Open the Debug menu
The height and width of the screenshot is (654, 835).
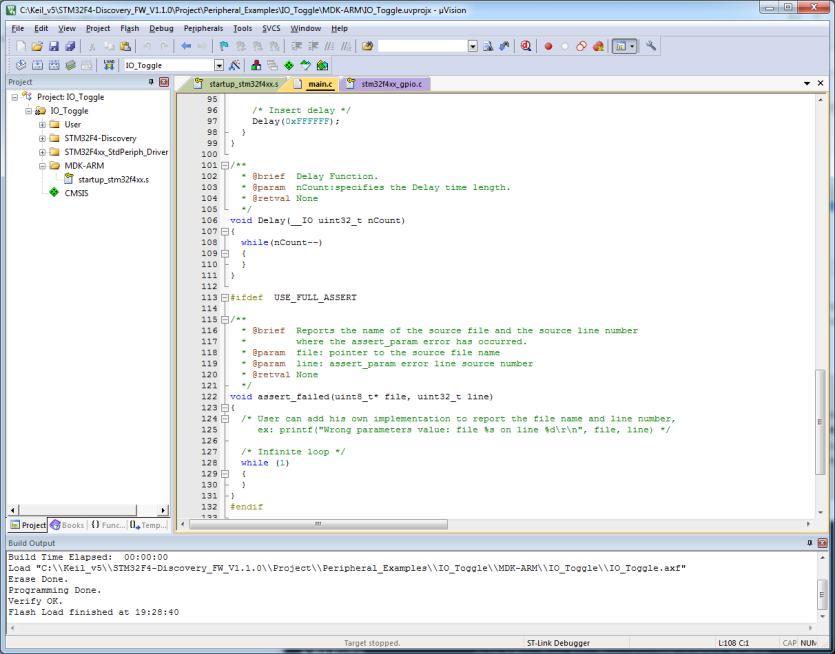click(161, 28)
